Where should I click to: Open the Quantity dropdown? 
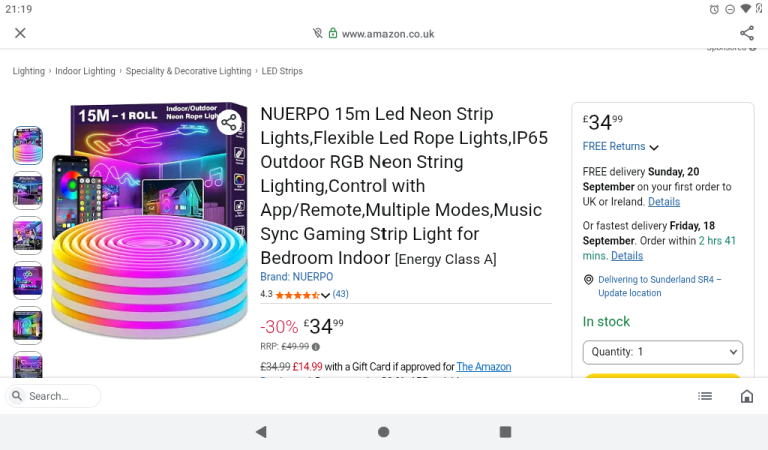662,352
